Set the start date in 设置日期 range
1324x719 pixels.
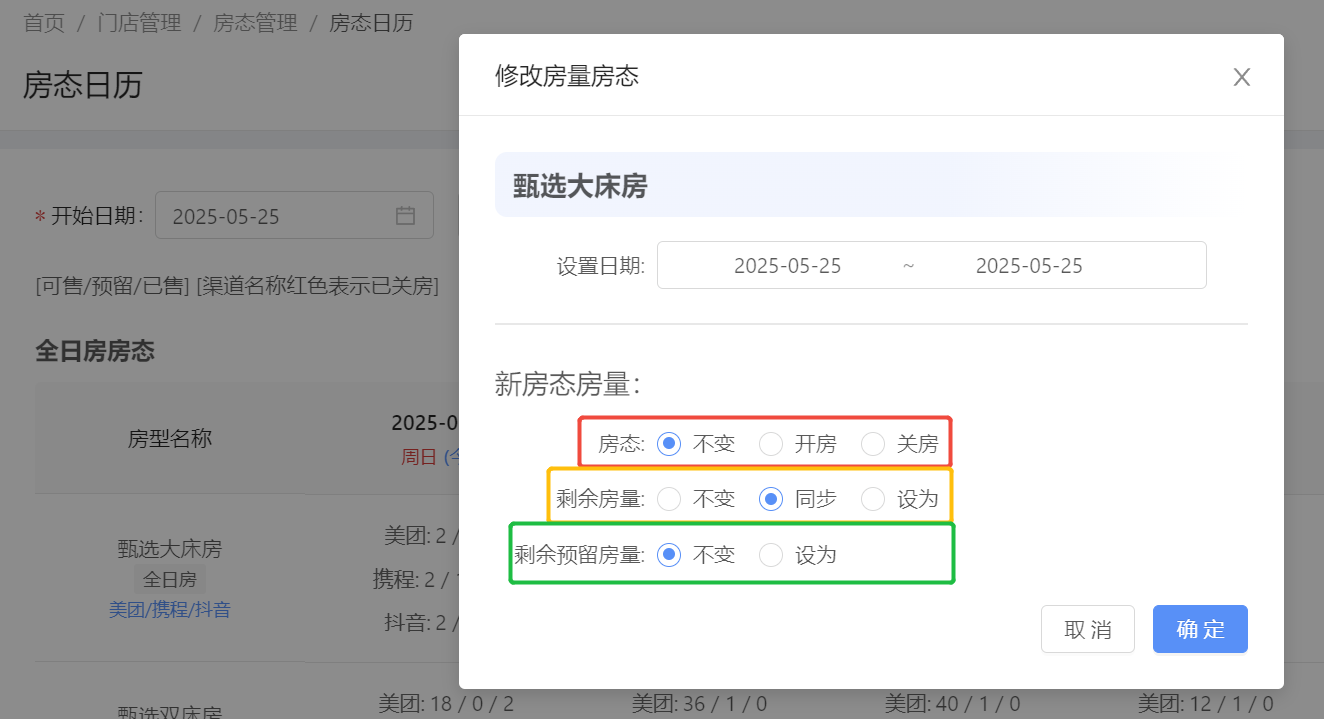point(787,266)
